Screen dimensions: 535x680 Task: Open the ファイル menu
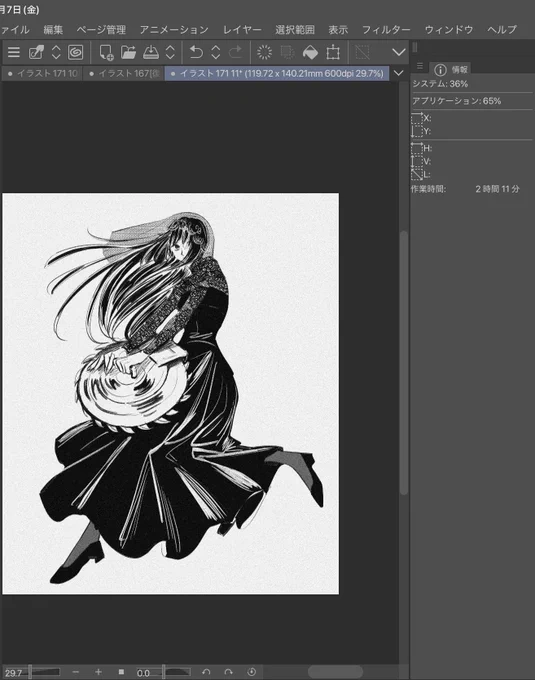coord(14,29)
